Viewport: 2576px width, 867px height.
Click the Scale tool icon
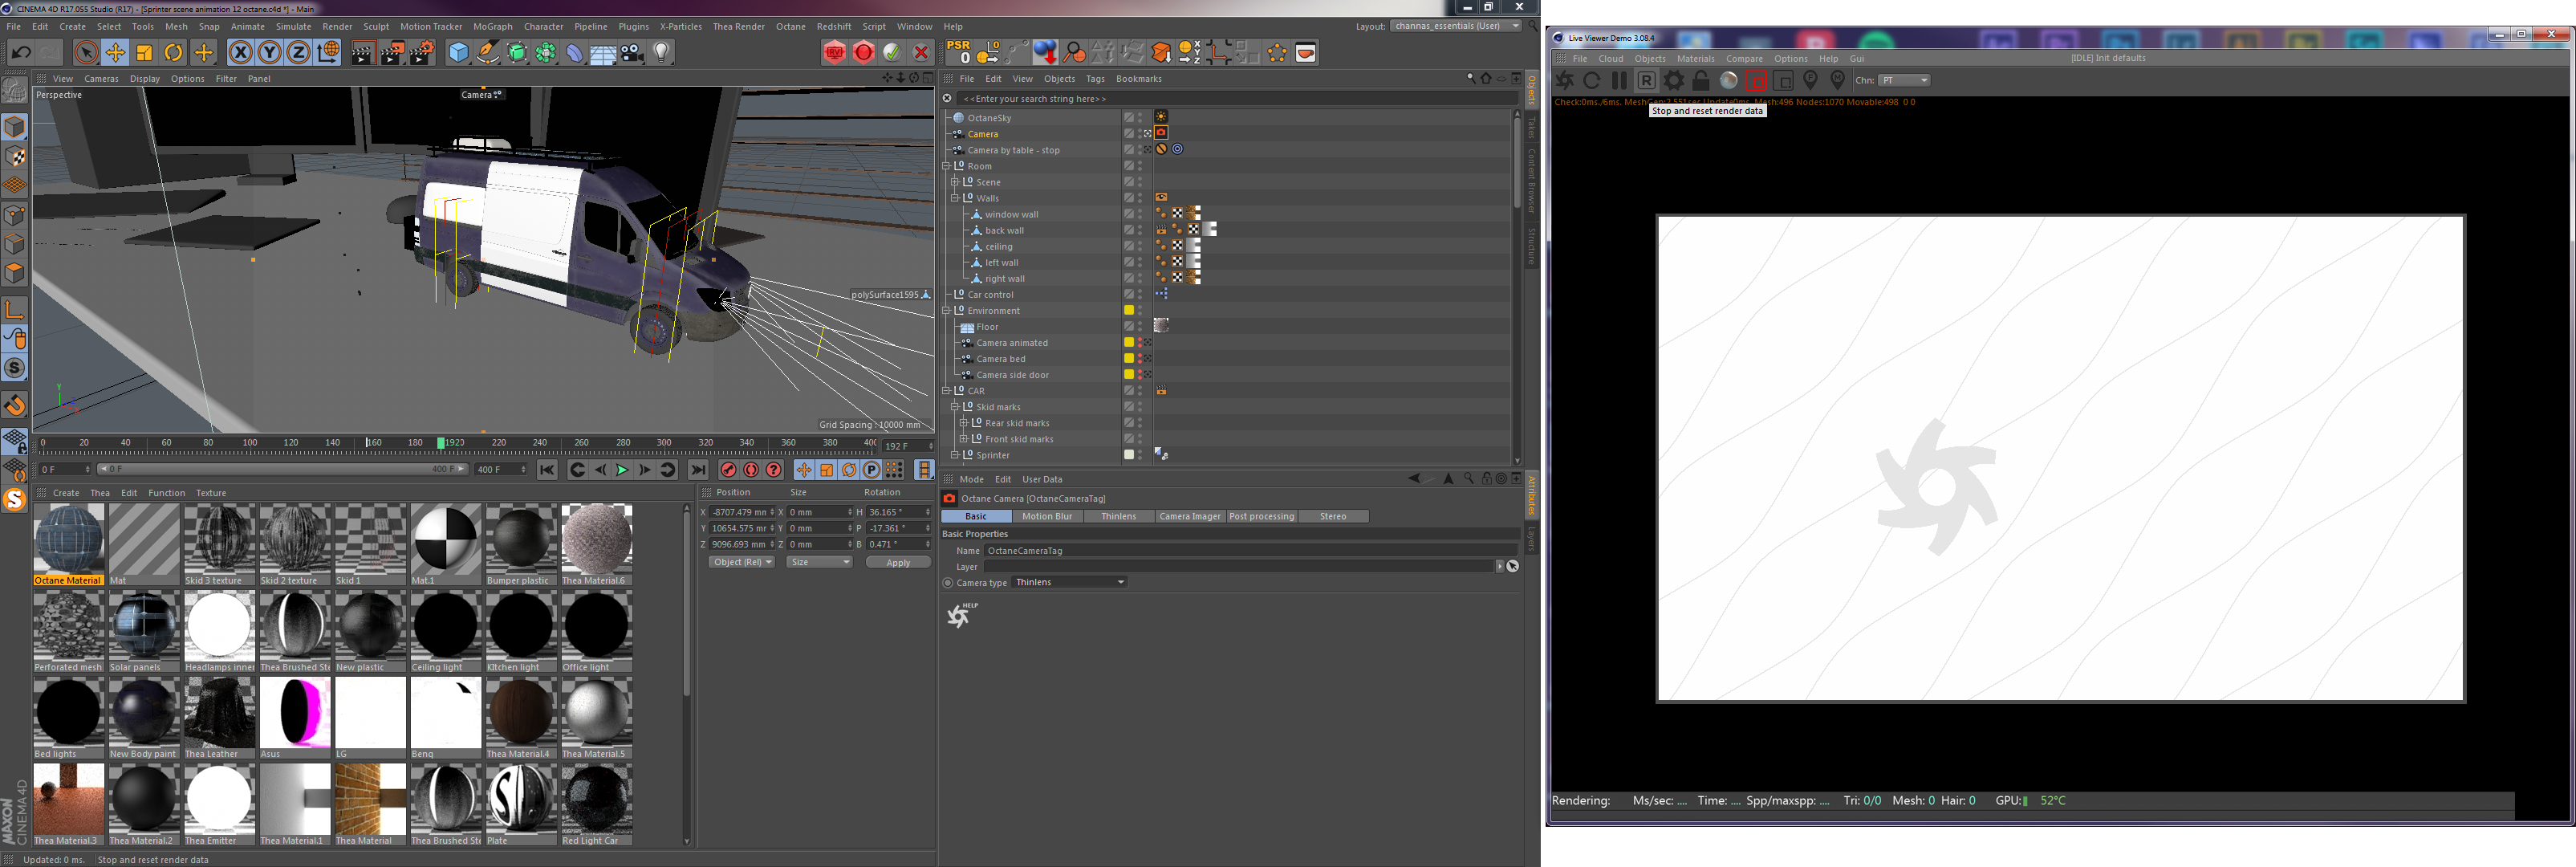point(145,53)
